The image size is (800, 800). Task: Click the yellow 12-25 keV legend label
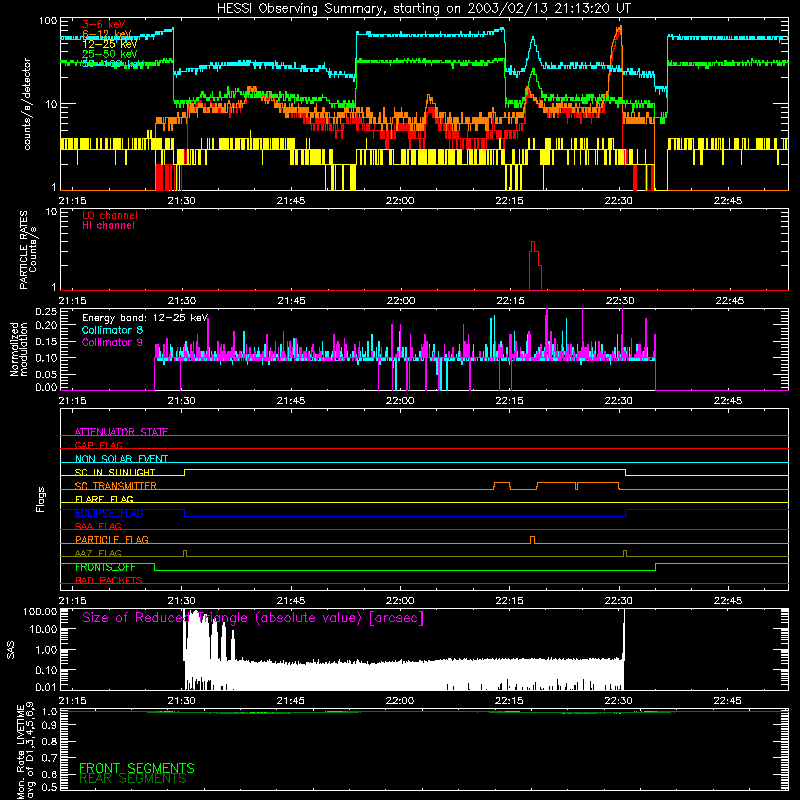point(109,44)
